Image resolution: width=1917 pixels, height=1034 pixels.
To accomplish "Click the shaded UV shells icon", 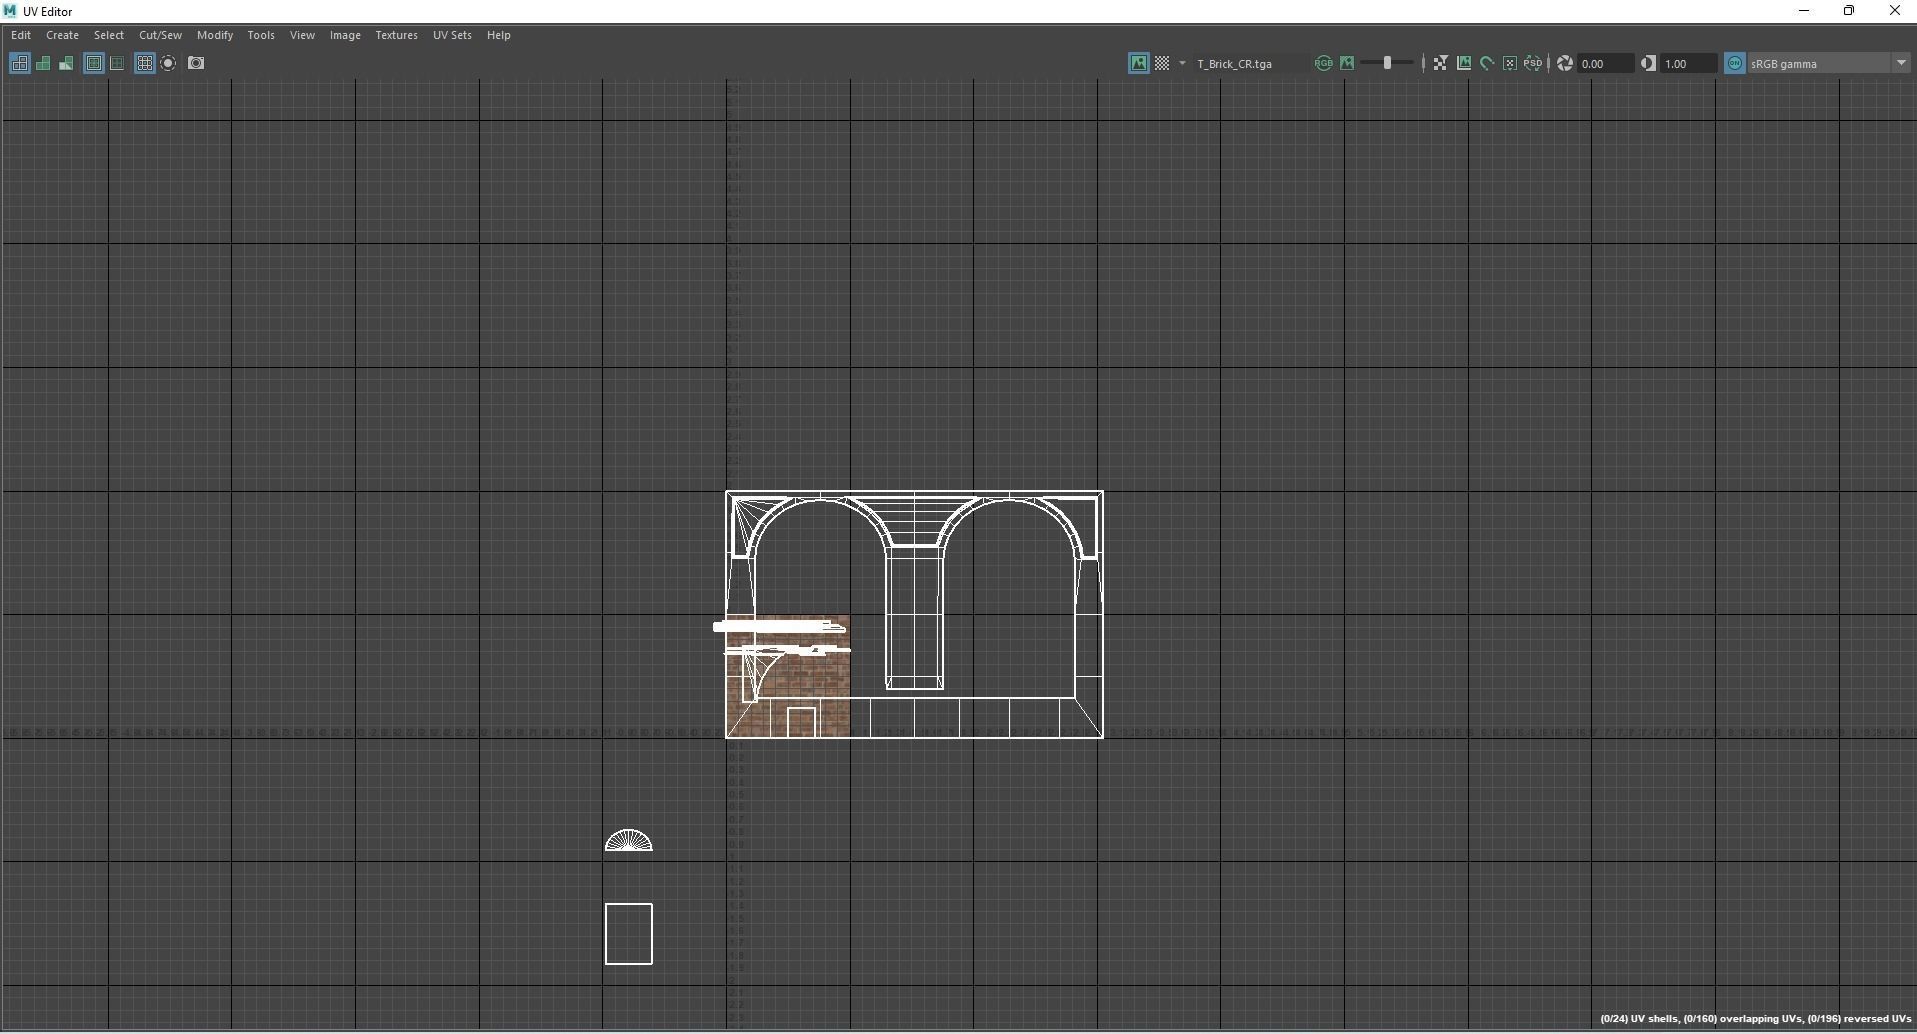I will pos(43,63).
